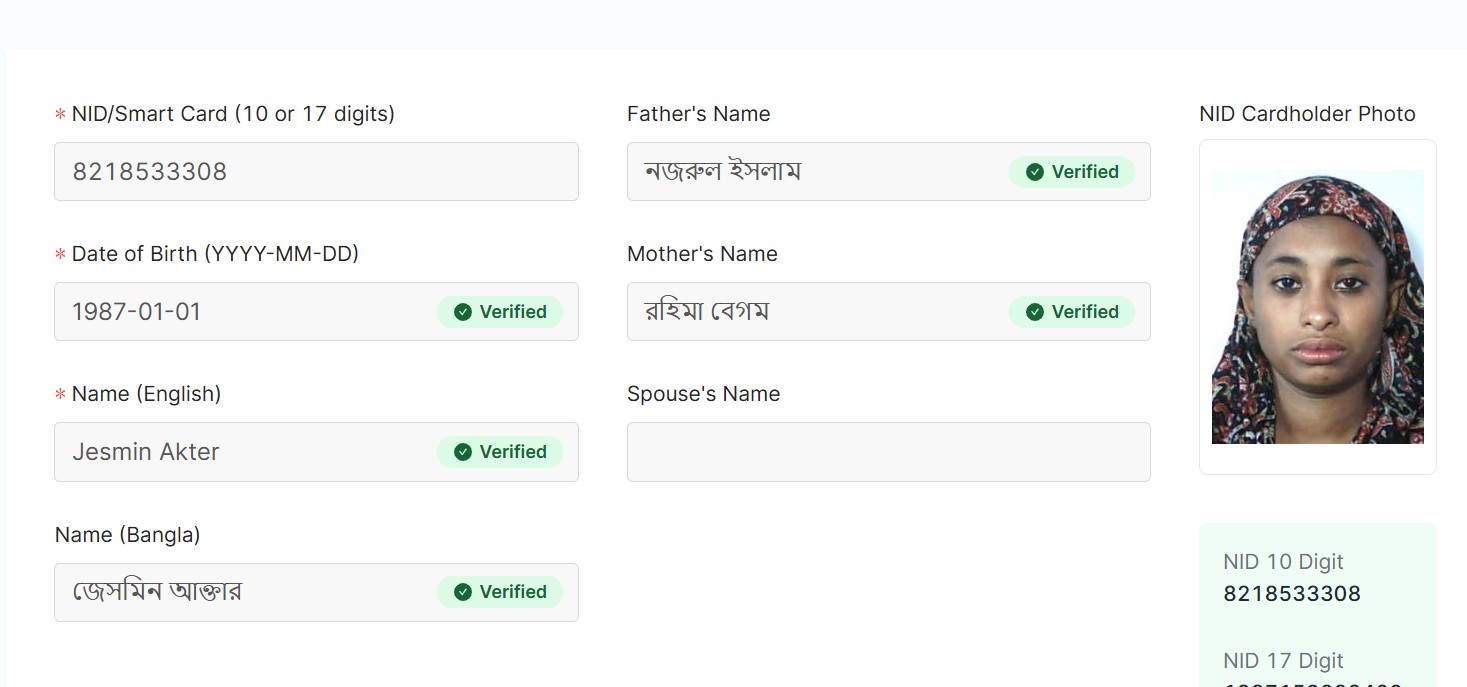Click the Mother's Name input field
The width and height of the screenshot is (1467, 687).
[810, 312]
